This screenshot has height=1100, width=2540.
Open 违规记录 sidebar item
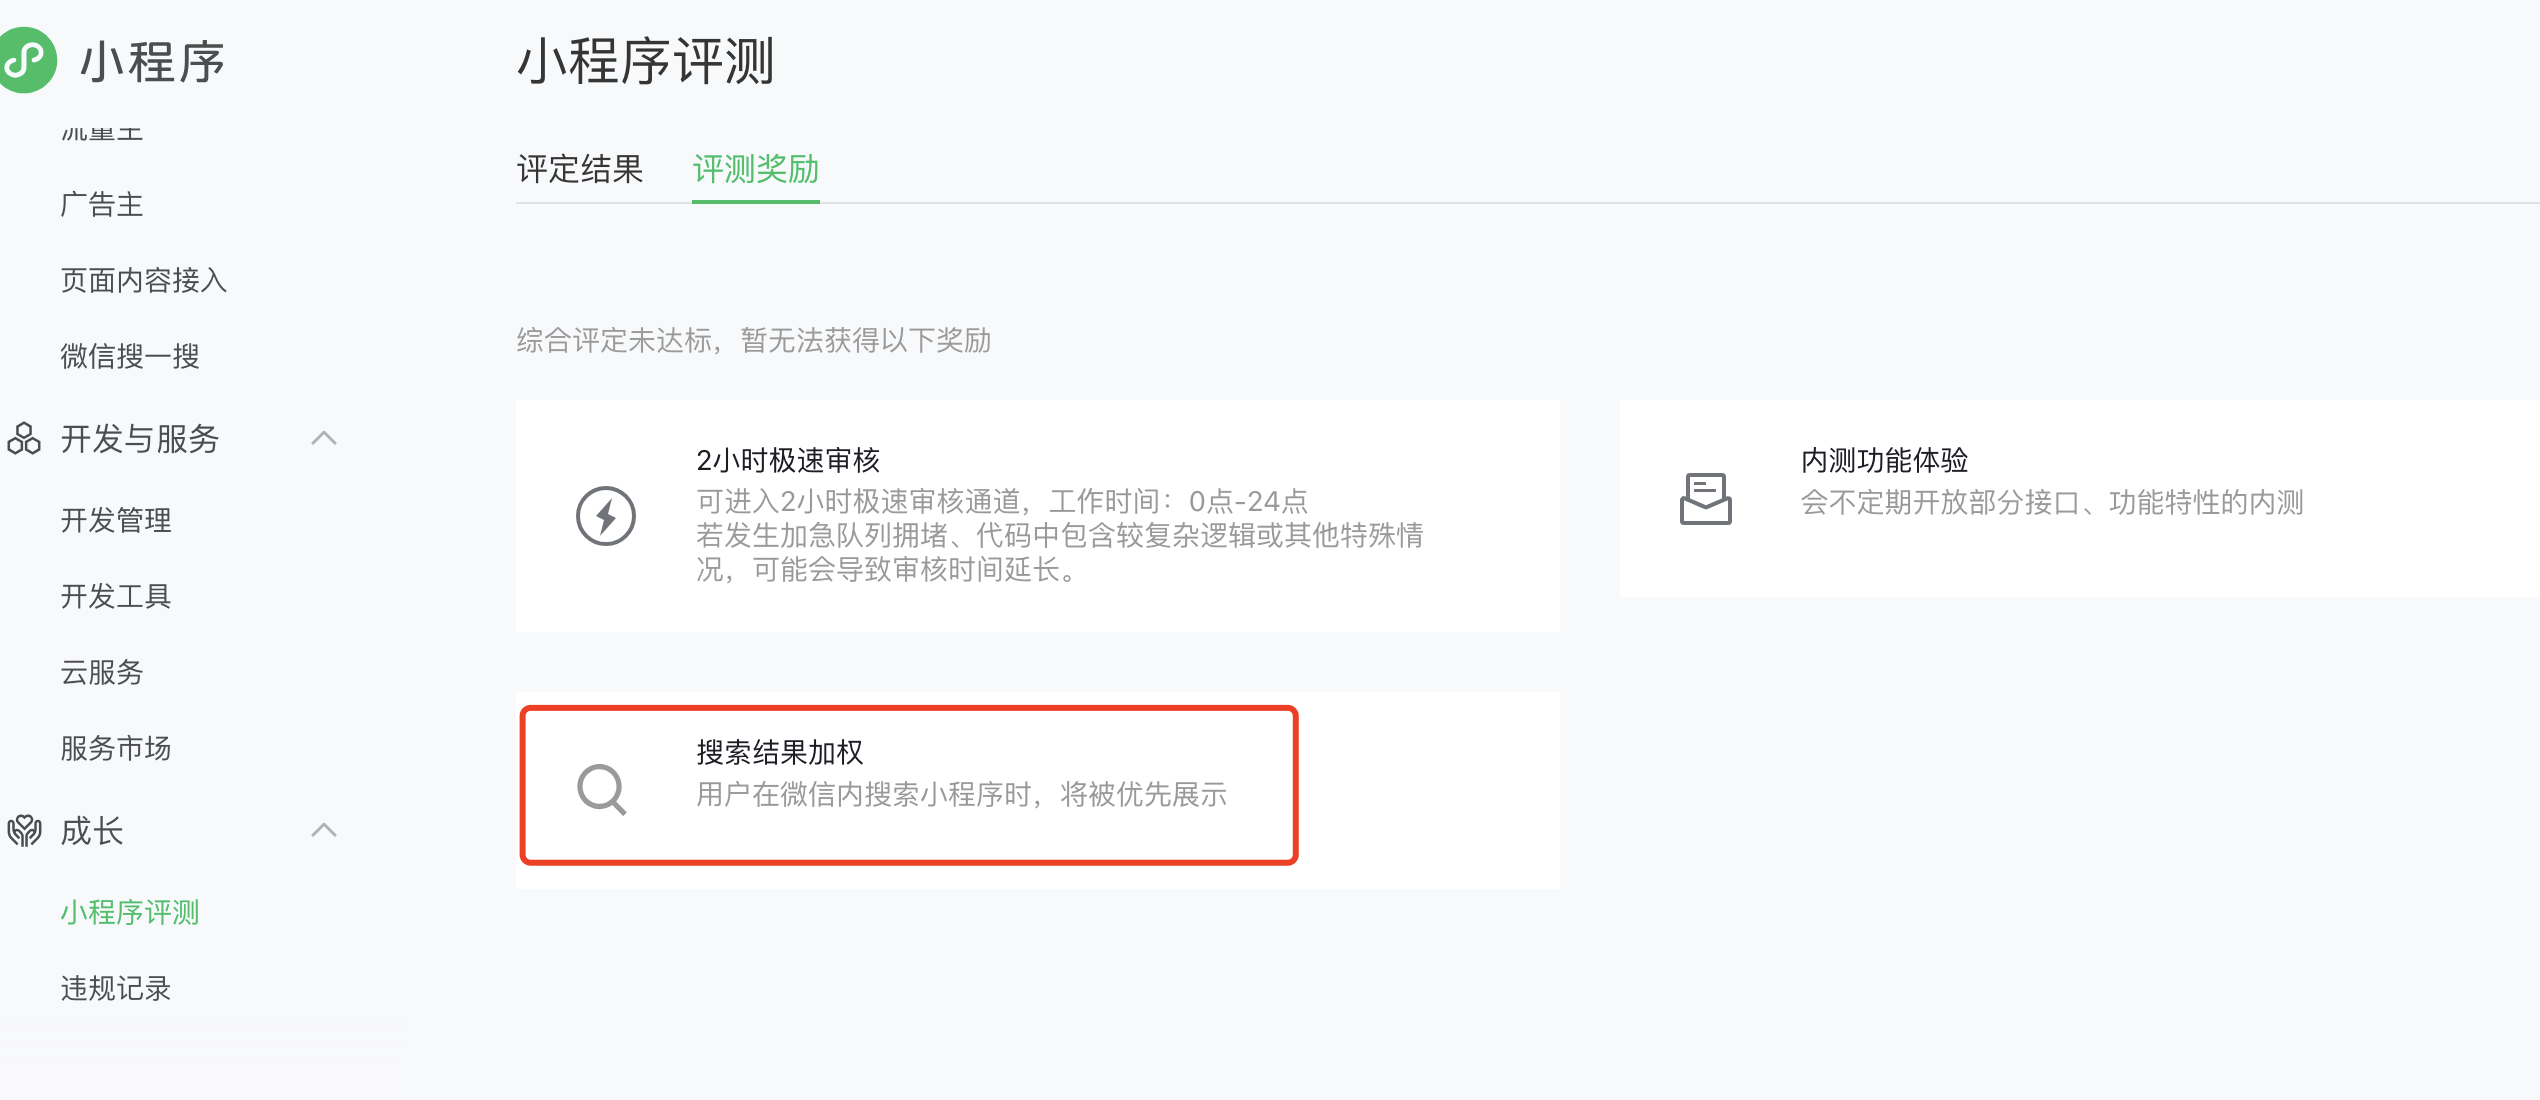[116, 988]
